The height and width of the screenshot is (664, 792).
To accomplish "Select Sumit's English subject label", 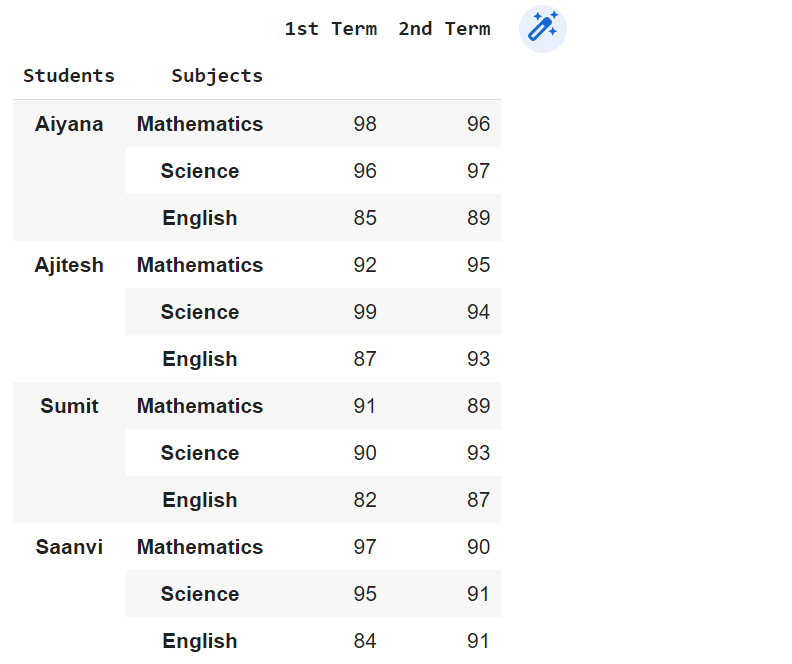I will 200,500.
